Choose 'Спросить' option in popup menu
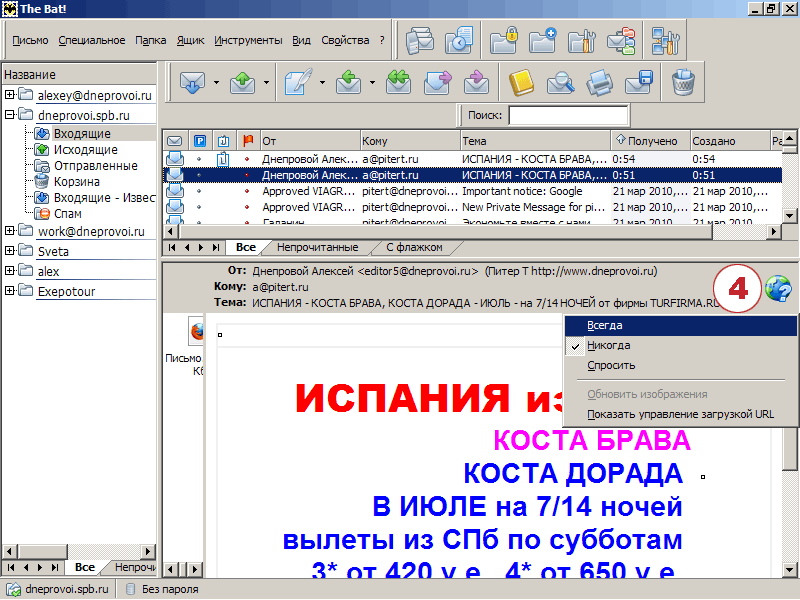Screen dimensions: 800x600 pyautogui.click(x=611, y=365)
